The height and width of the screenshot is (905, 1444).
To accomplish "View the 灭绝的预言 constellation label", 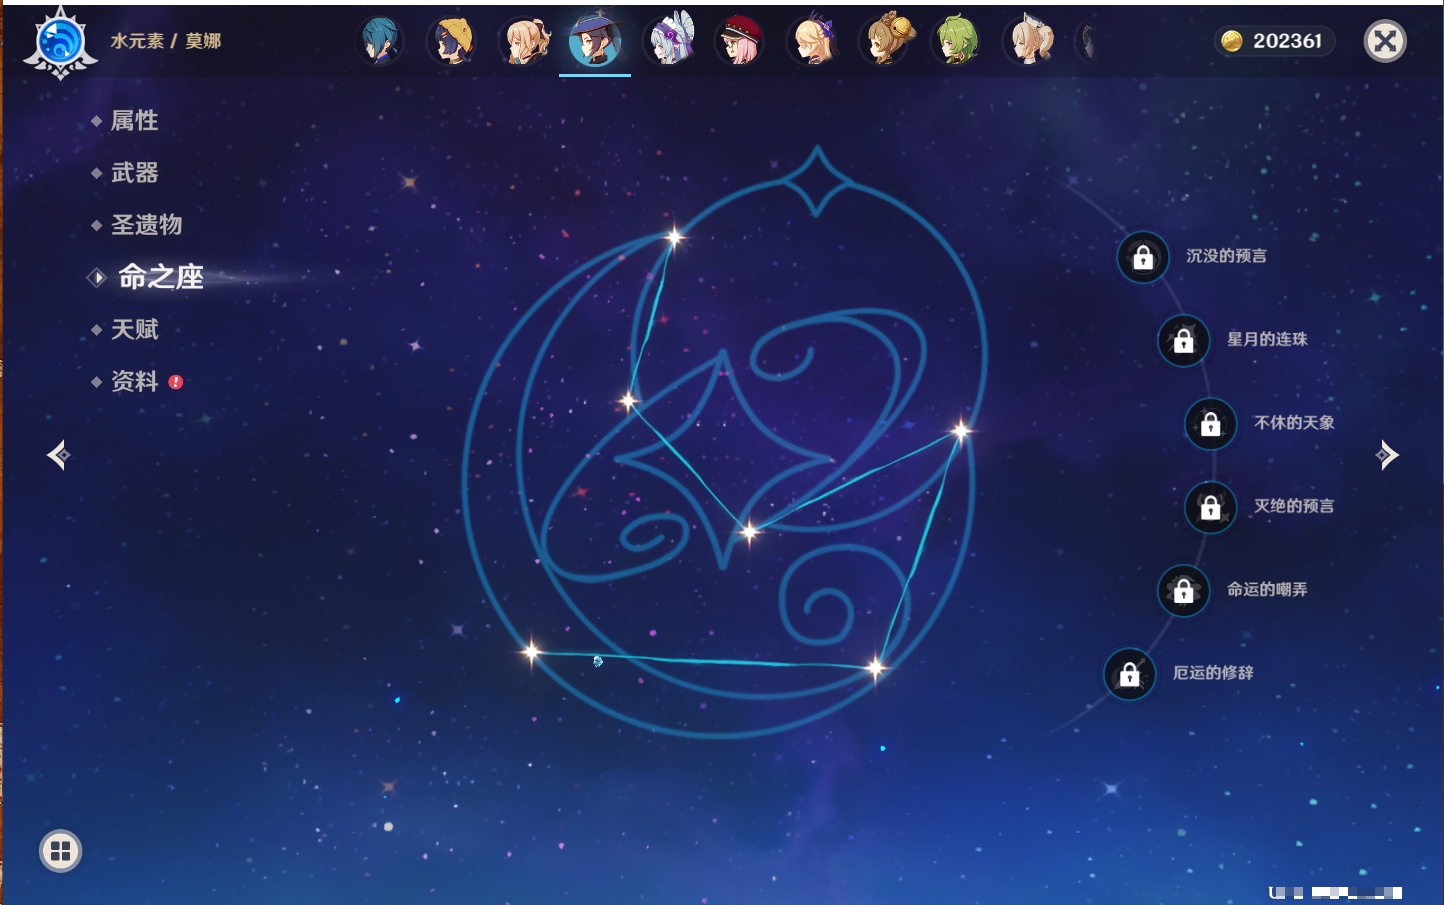I will tap(1294, 506).
